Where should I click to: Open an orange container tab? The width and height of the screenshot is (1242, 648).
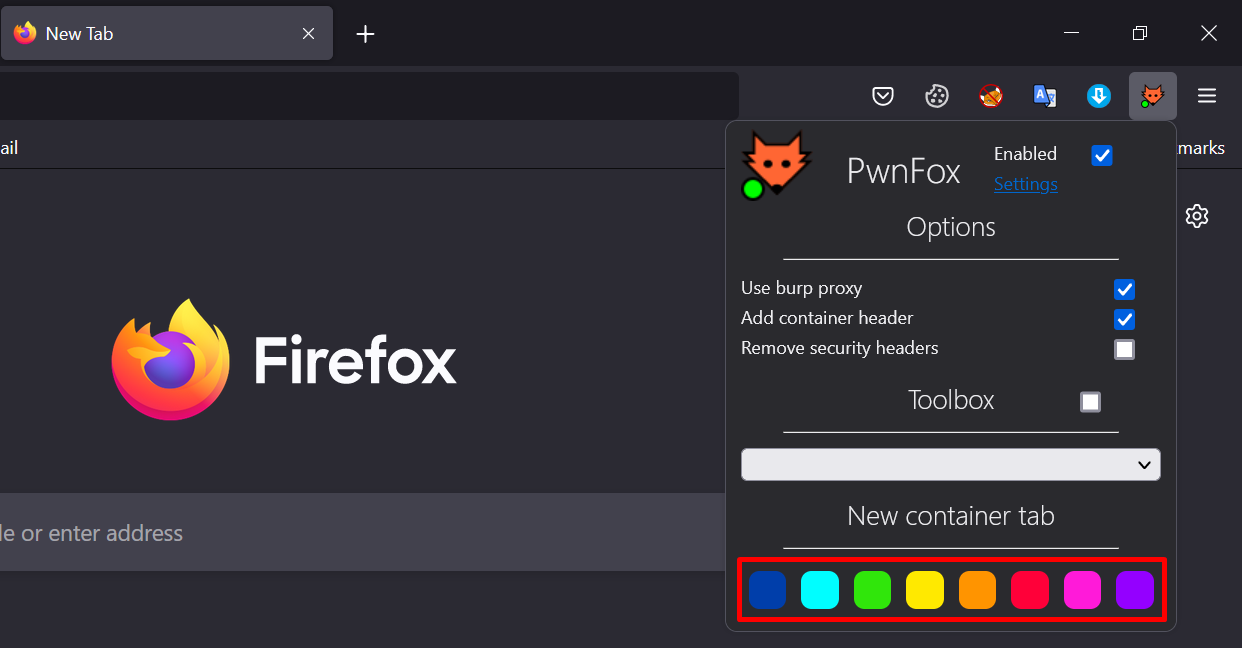[978, 590]
